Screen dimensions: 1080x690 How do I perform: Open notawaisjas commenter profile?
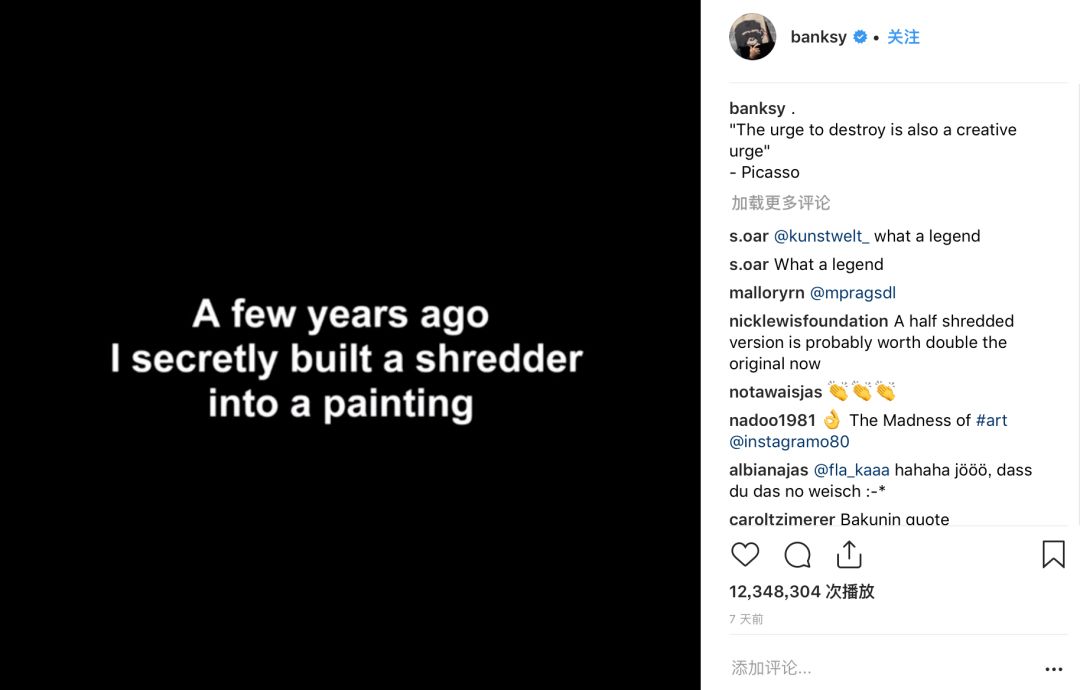[x=775, y=392]
